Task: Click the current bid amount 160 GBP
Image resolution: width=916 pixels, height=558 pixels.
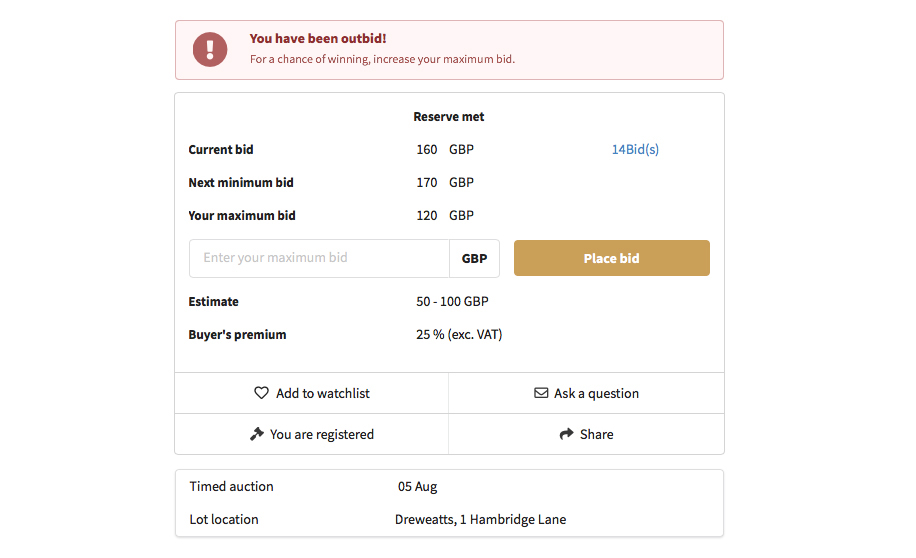Action: (445, 150)
